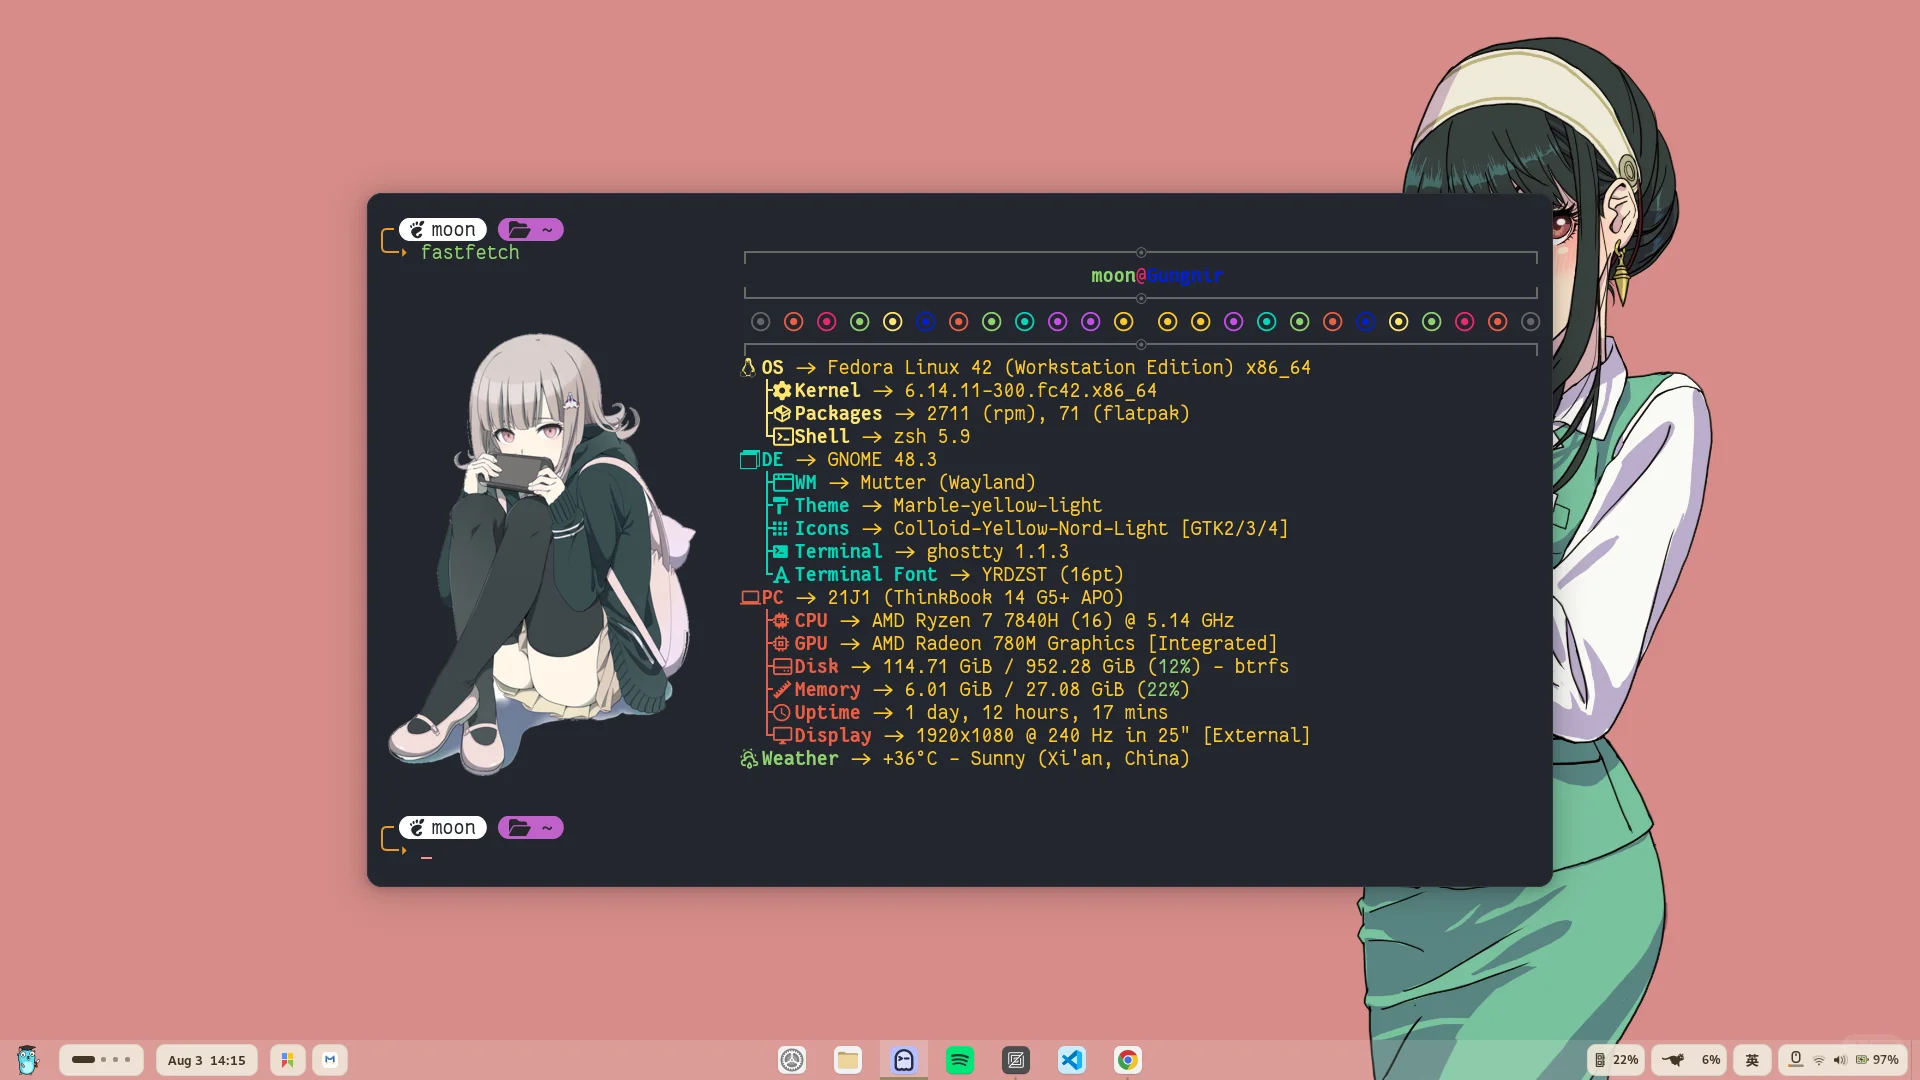
Task: Open the Zed editor icon in the dock
Action: [x=1015, y=1059]
